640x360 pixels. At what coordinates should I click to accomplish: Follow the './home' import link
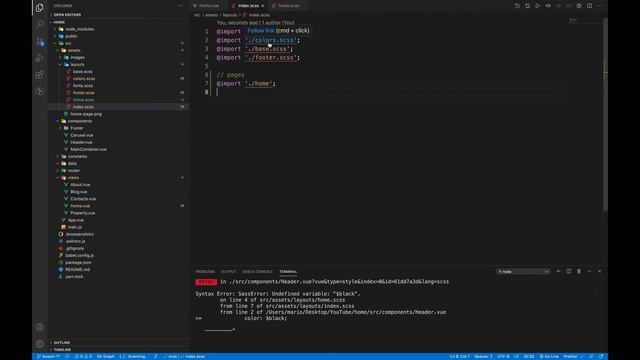259,84
